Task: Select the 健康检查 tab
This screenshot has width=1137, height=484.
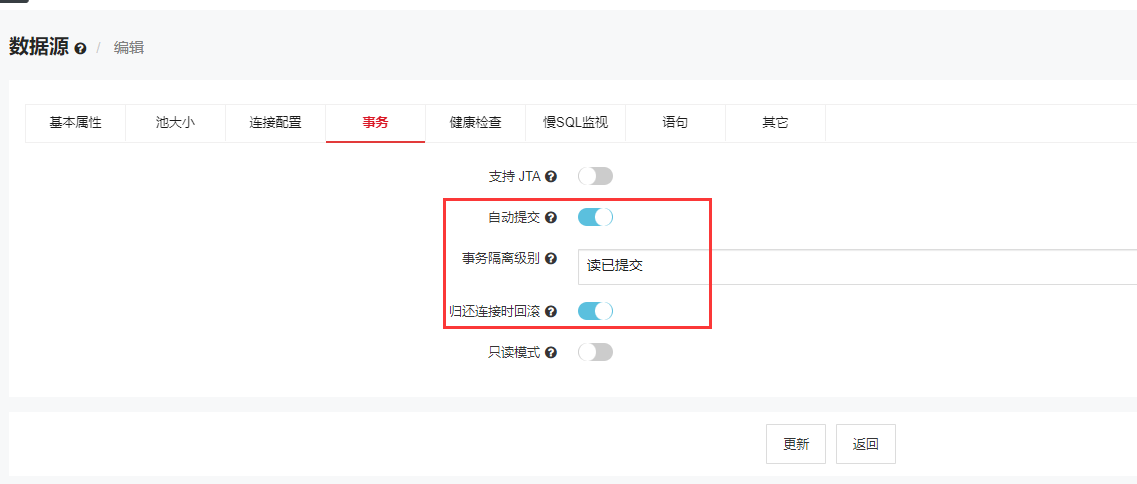Action: pyautogui.click(x=475, y=123)
